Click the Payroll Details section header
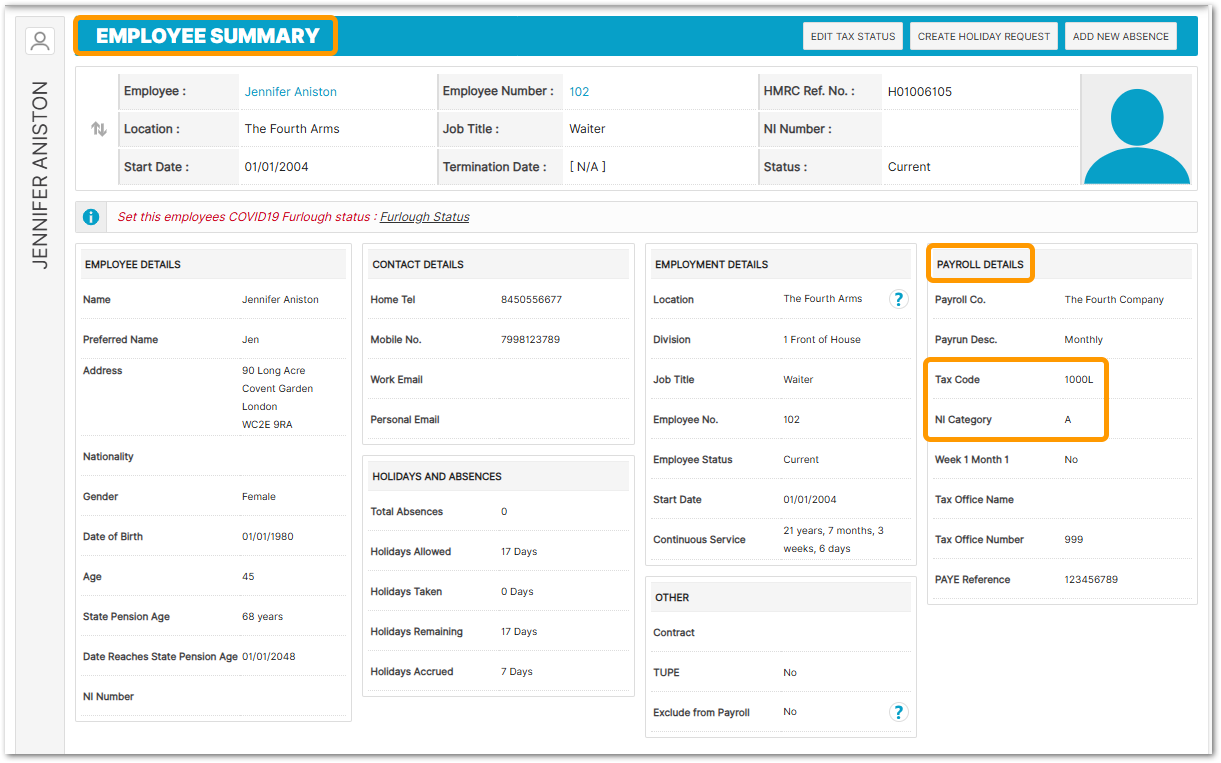The width and height of the screenshot is (1221, 763). tap(980, 265)
